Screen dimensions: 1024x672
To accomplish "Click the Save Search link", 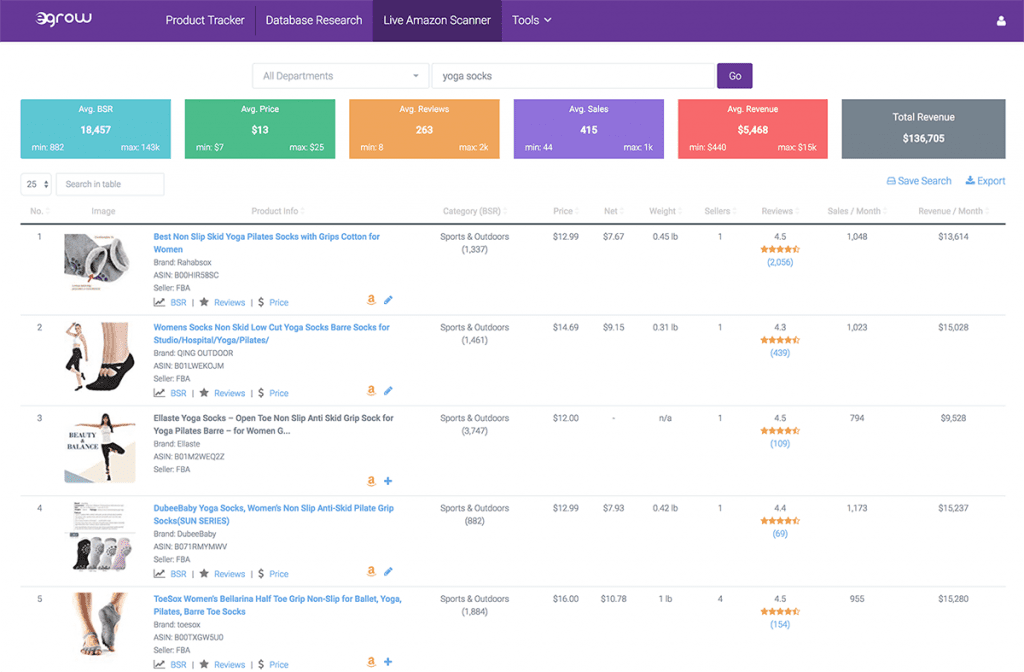I will pyautogui.click(x=919, y=181).
